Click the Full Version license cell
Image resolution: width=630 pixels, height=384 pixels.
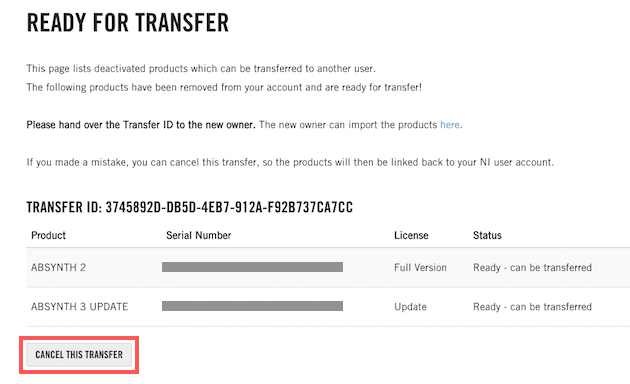[x=420, y=268]
